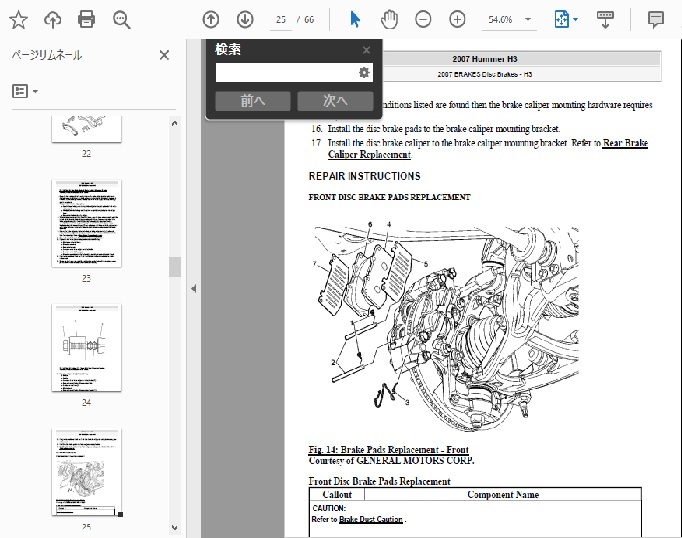Click the fit page view icon
Viewport: 682px width, 538px height.
(x=562, y=20)
